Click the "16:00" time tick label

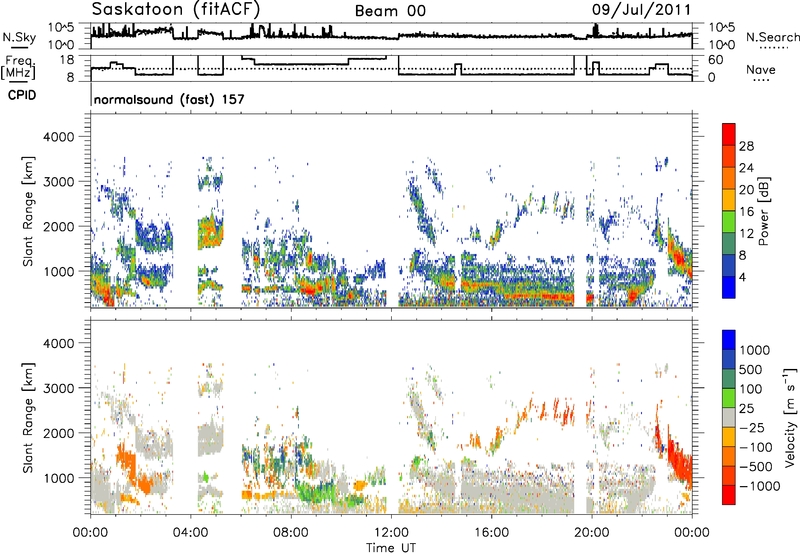[491, 533]
